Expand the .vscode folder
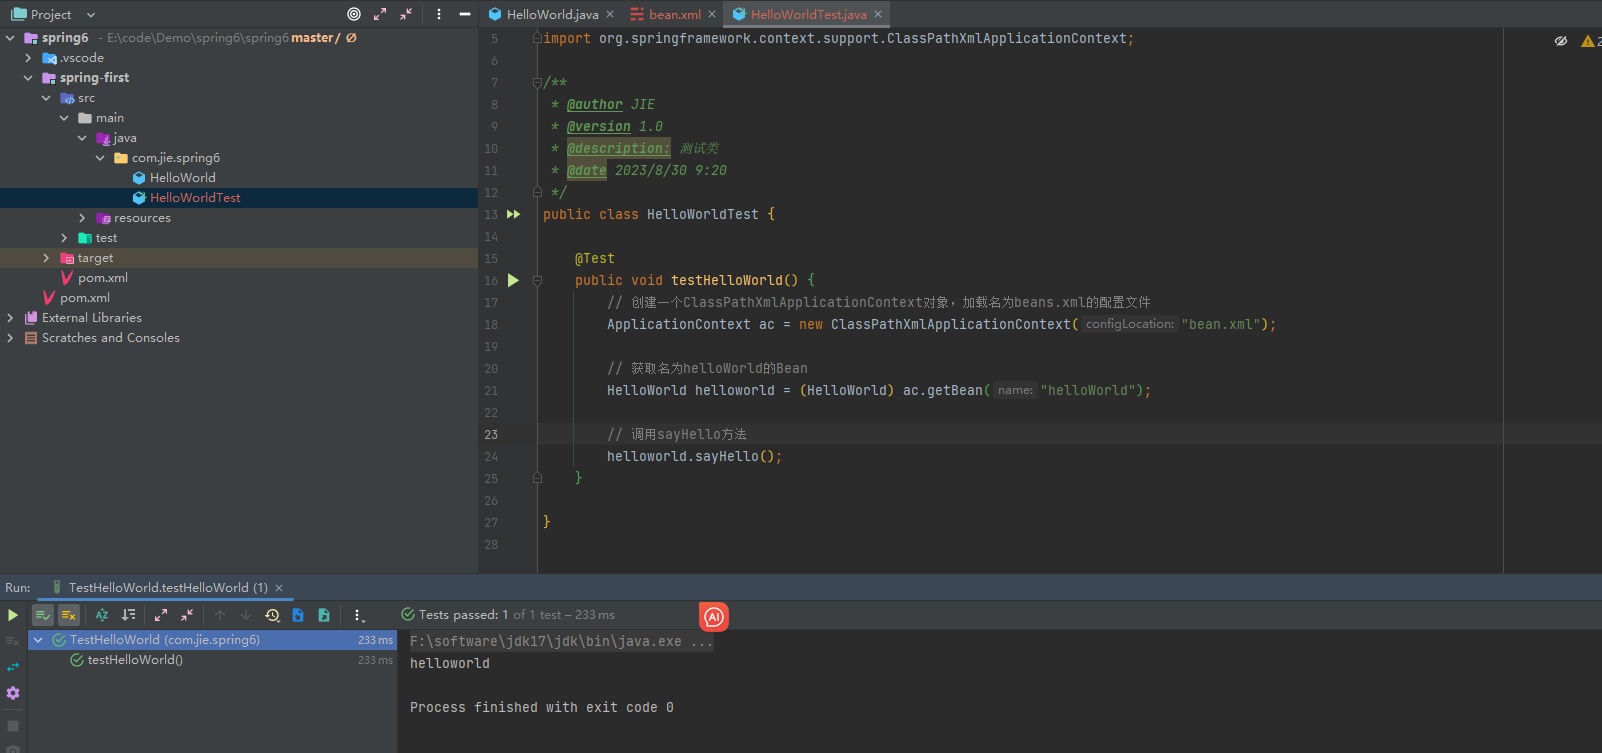The height and width of the screenshot is (753, 1602). (28, 58)
